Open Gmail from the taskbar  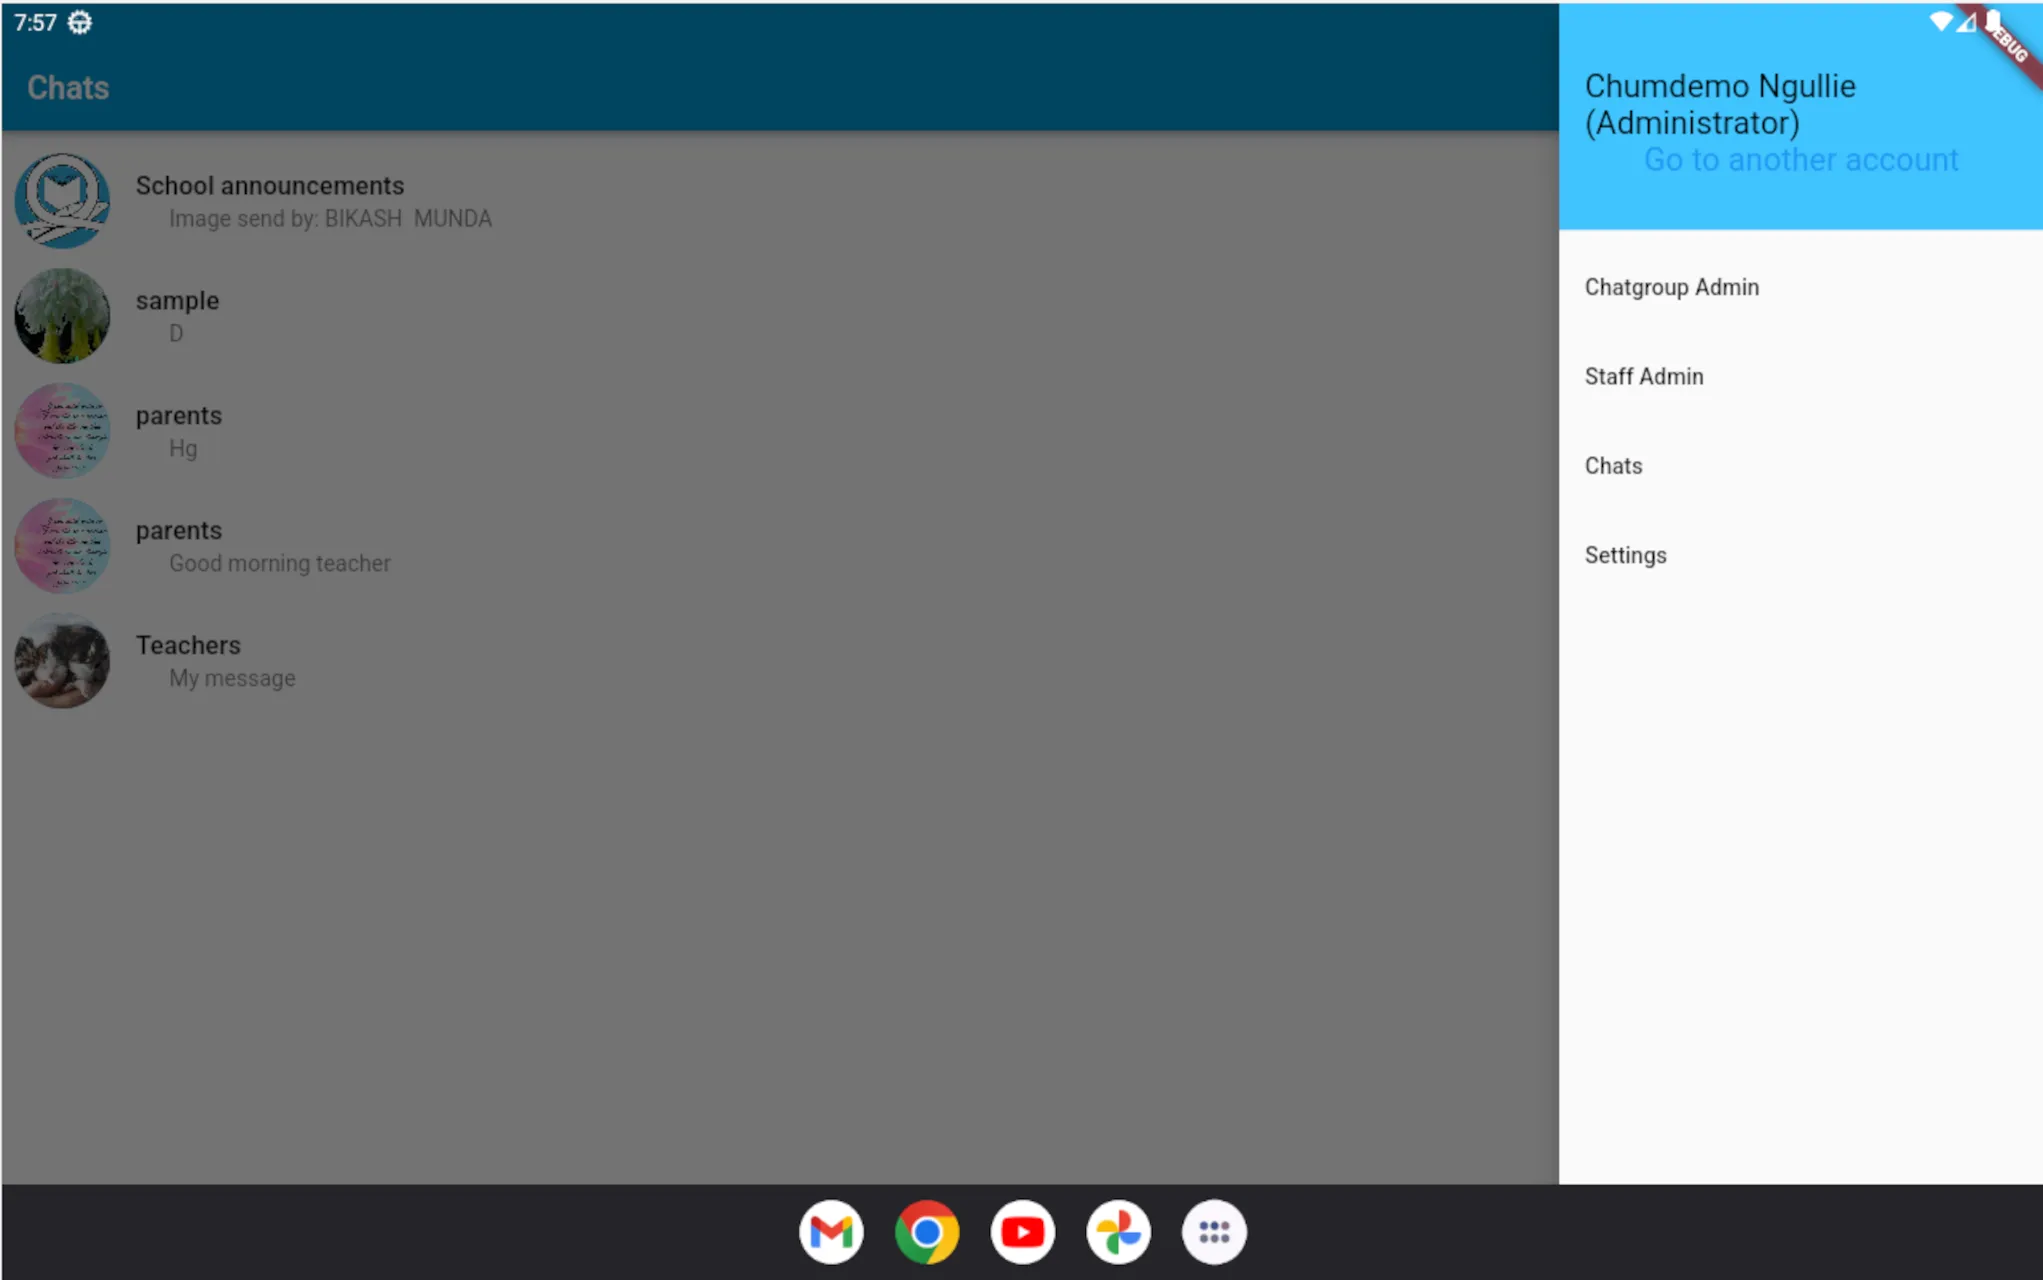[x=831, y=1232]
